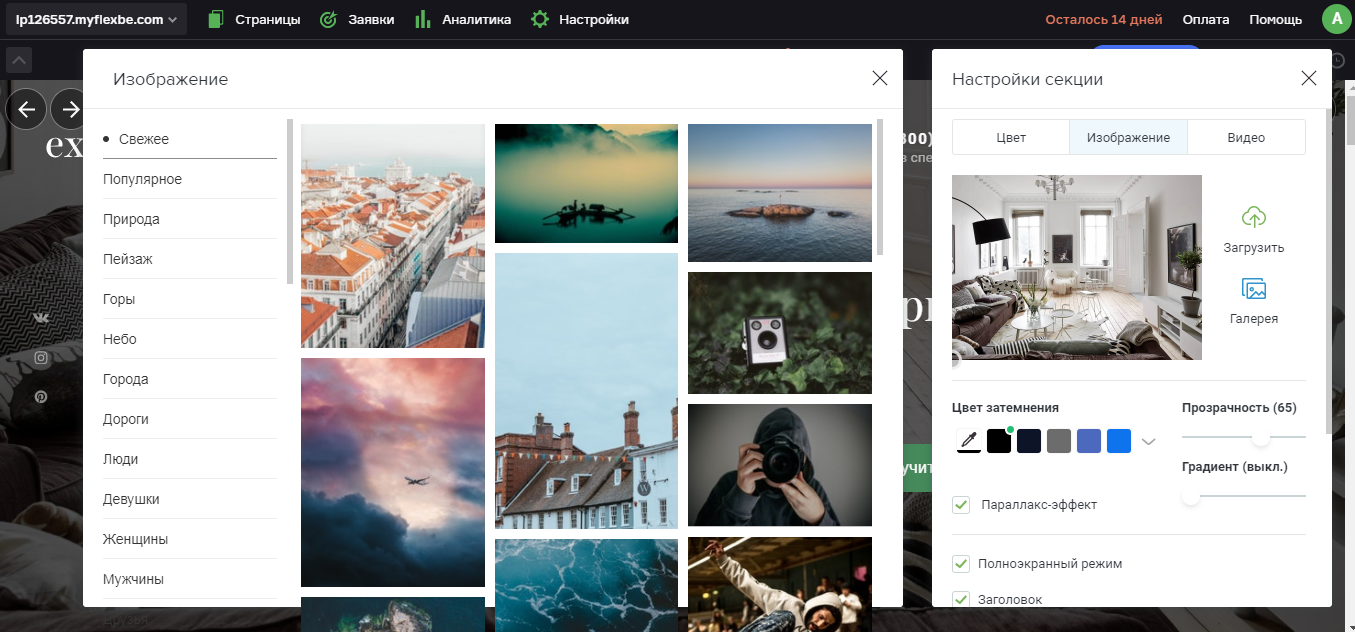1355x632 pixels.
Task: Open the VK social icon
Action: coord(41,317)
